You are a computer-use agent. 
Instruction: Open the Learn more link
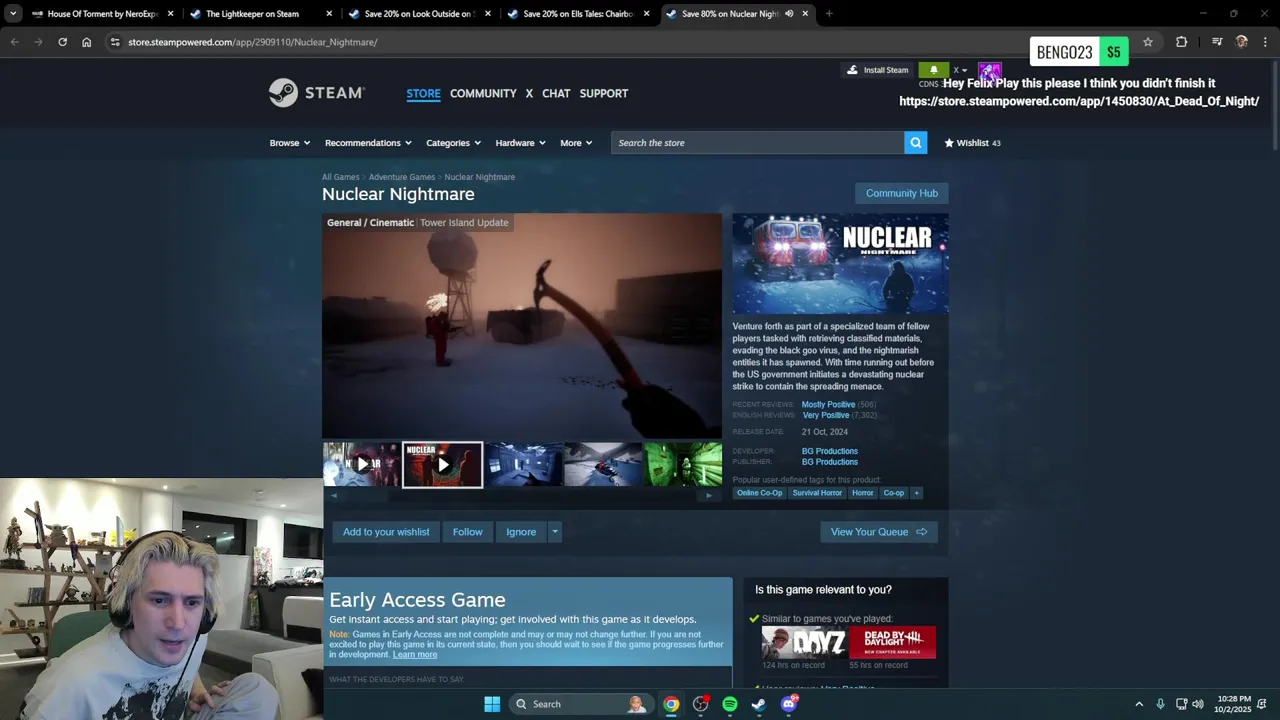[x=415, y=655]
